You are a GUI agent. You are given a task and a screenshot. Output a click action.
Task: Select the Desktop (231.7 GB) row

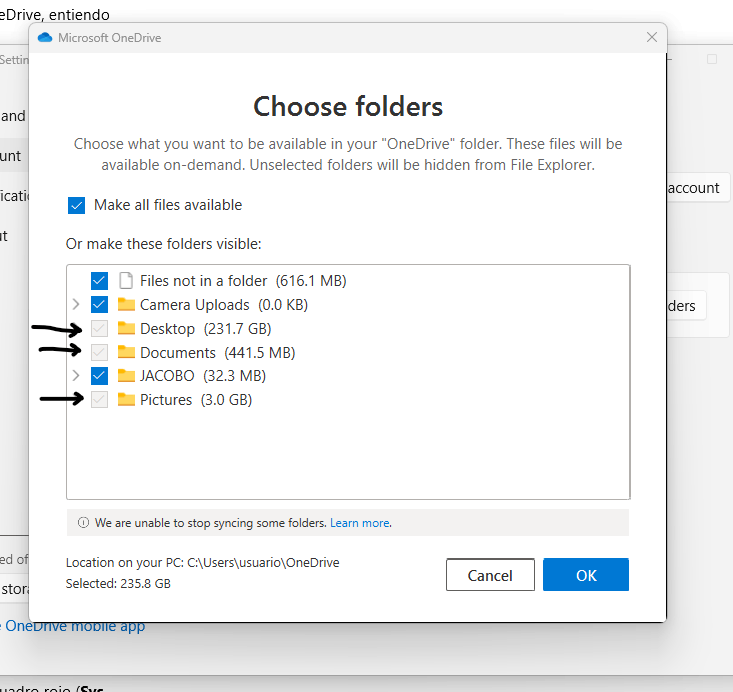206,329
